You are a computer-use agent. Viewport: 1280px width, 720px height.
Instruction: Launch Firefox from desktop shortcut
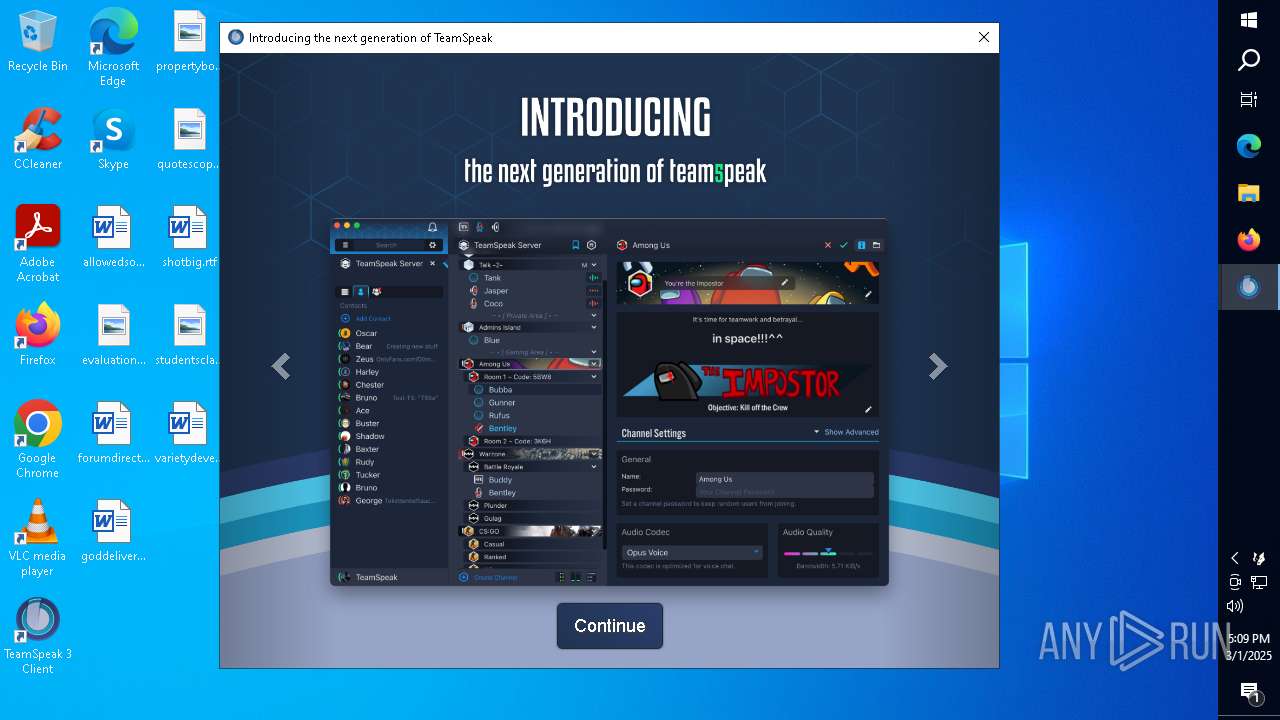[38, 335]
